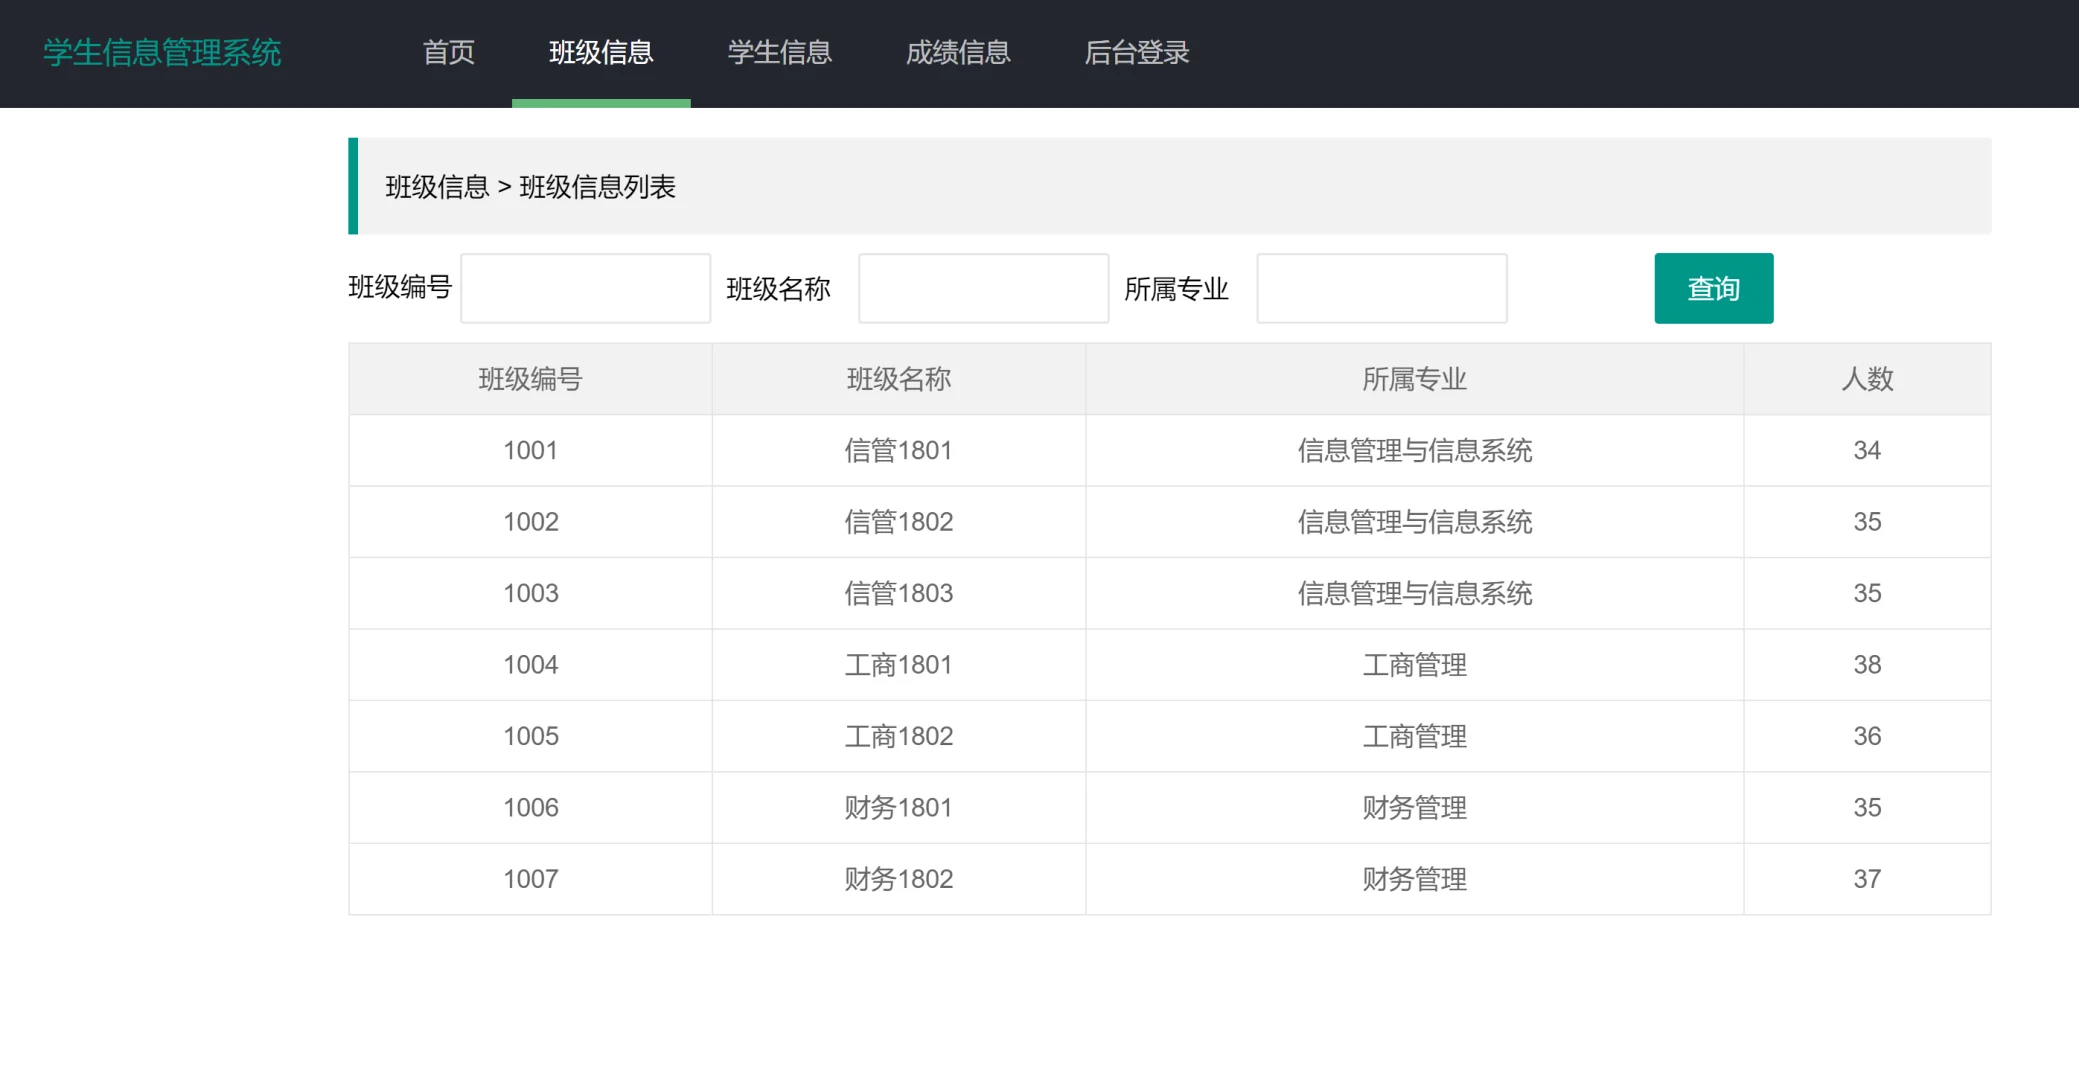
Task: Select the 工商1801 table entry
Action: click(897, 664)
